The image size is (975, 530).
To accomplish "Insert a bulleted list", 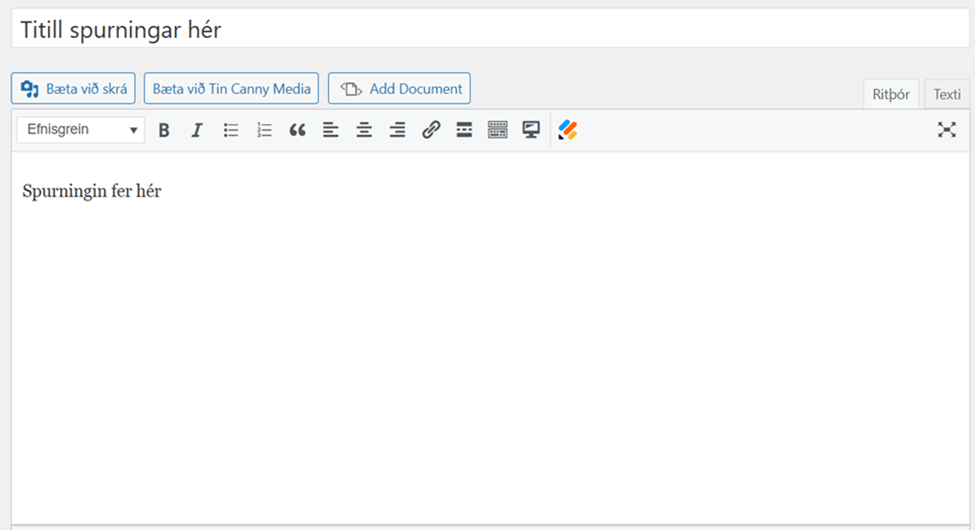I will pos(231,130).
